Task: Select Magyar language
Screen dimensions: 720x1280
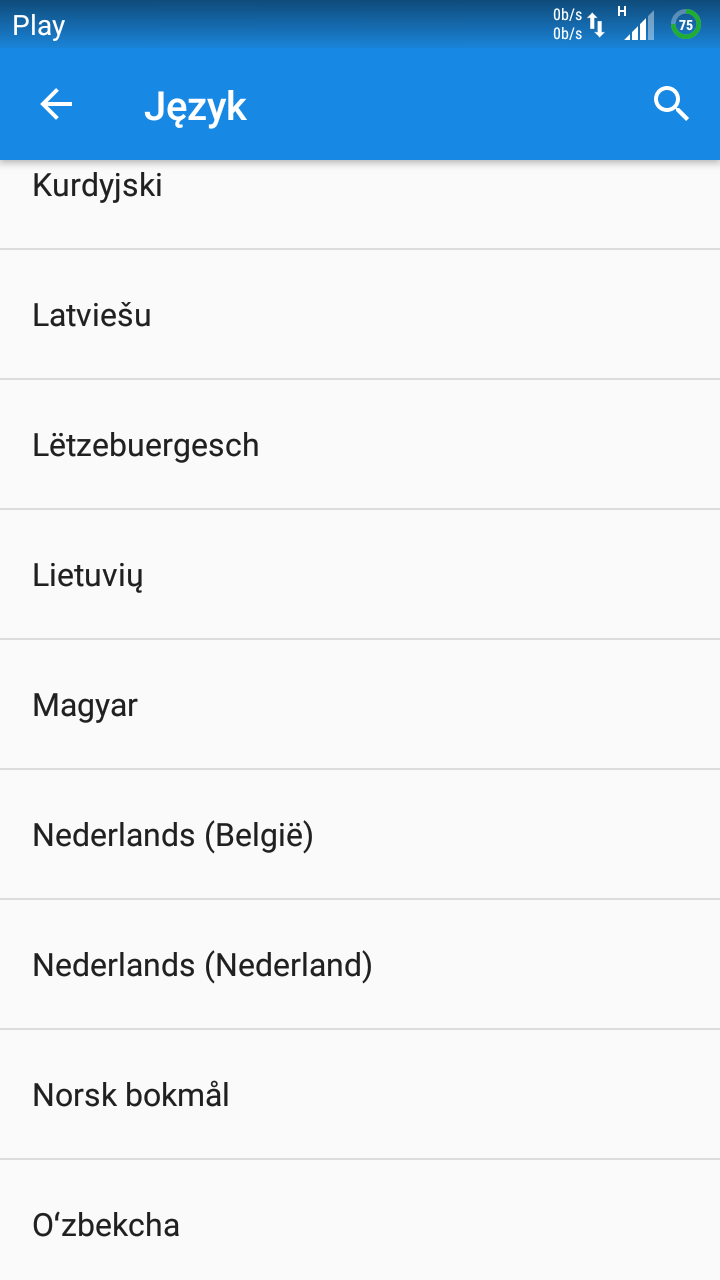Action: tap(360, 705)
